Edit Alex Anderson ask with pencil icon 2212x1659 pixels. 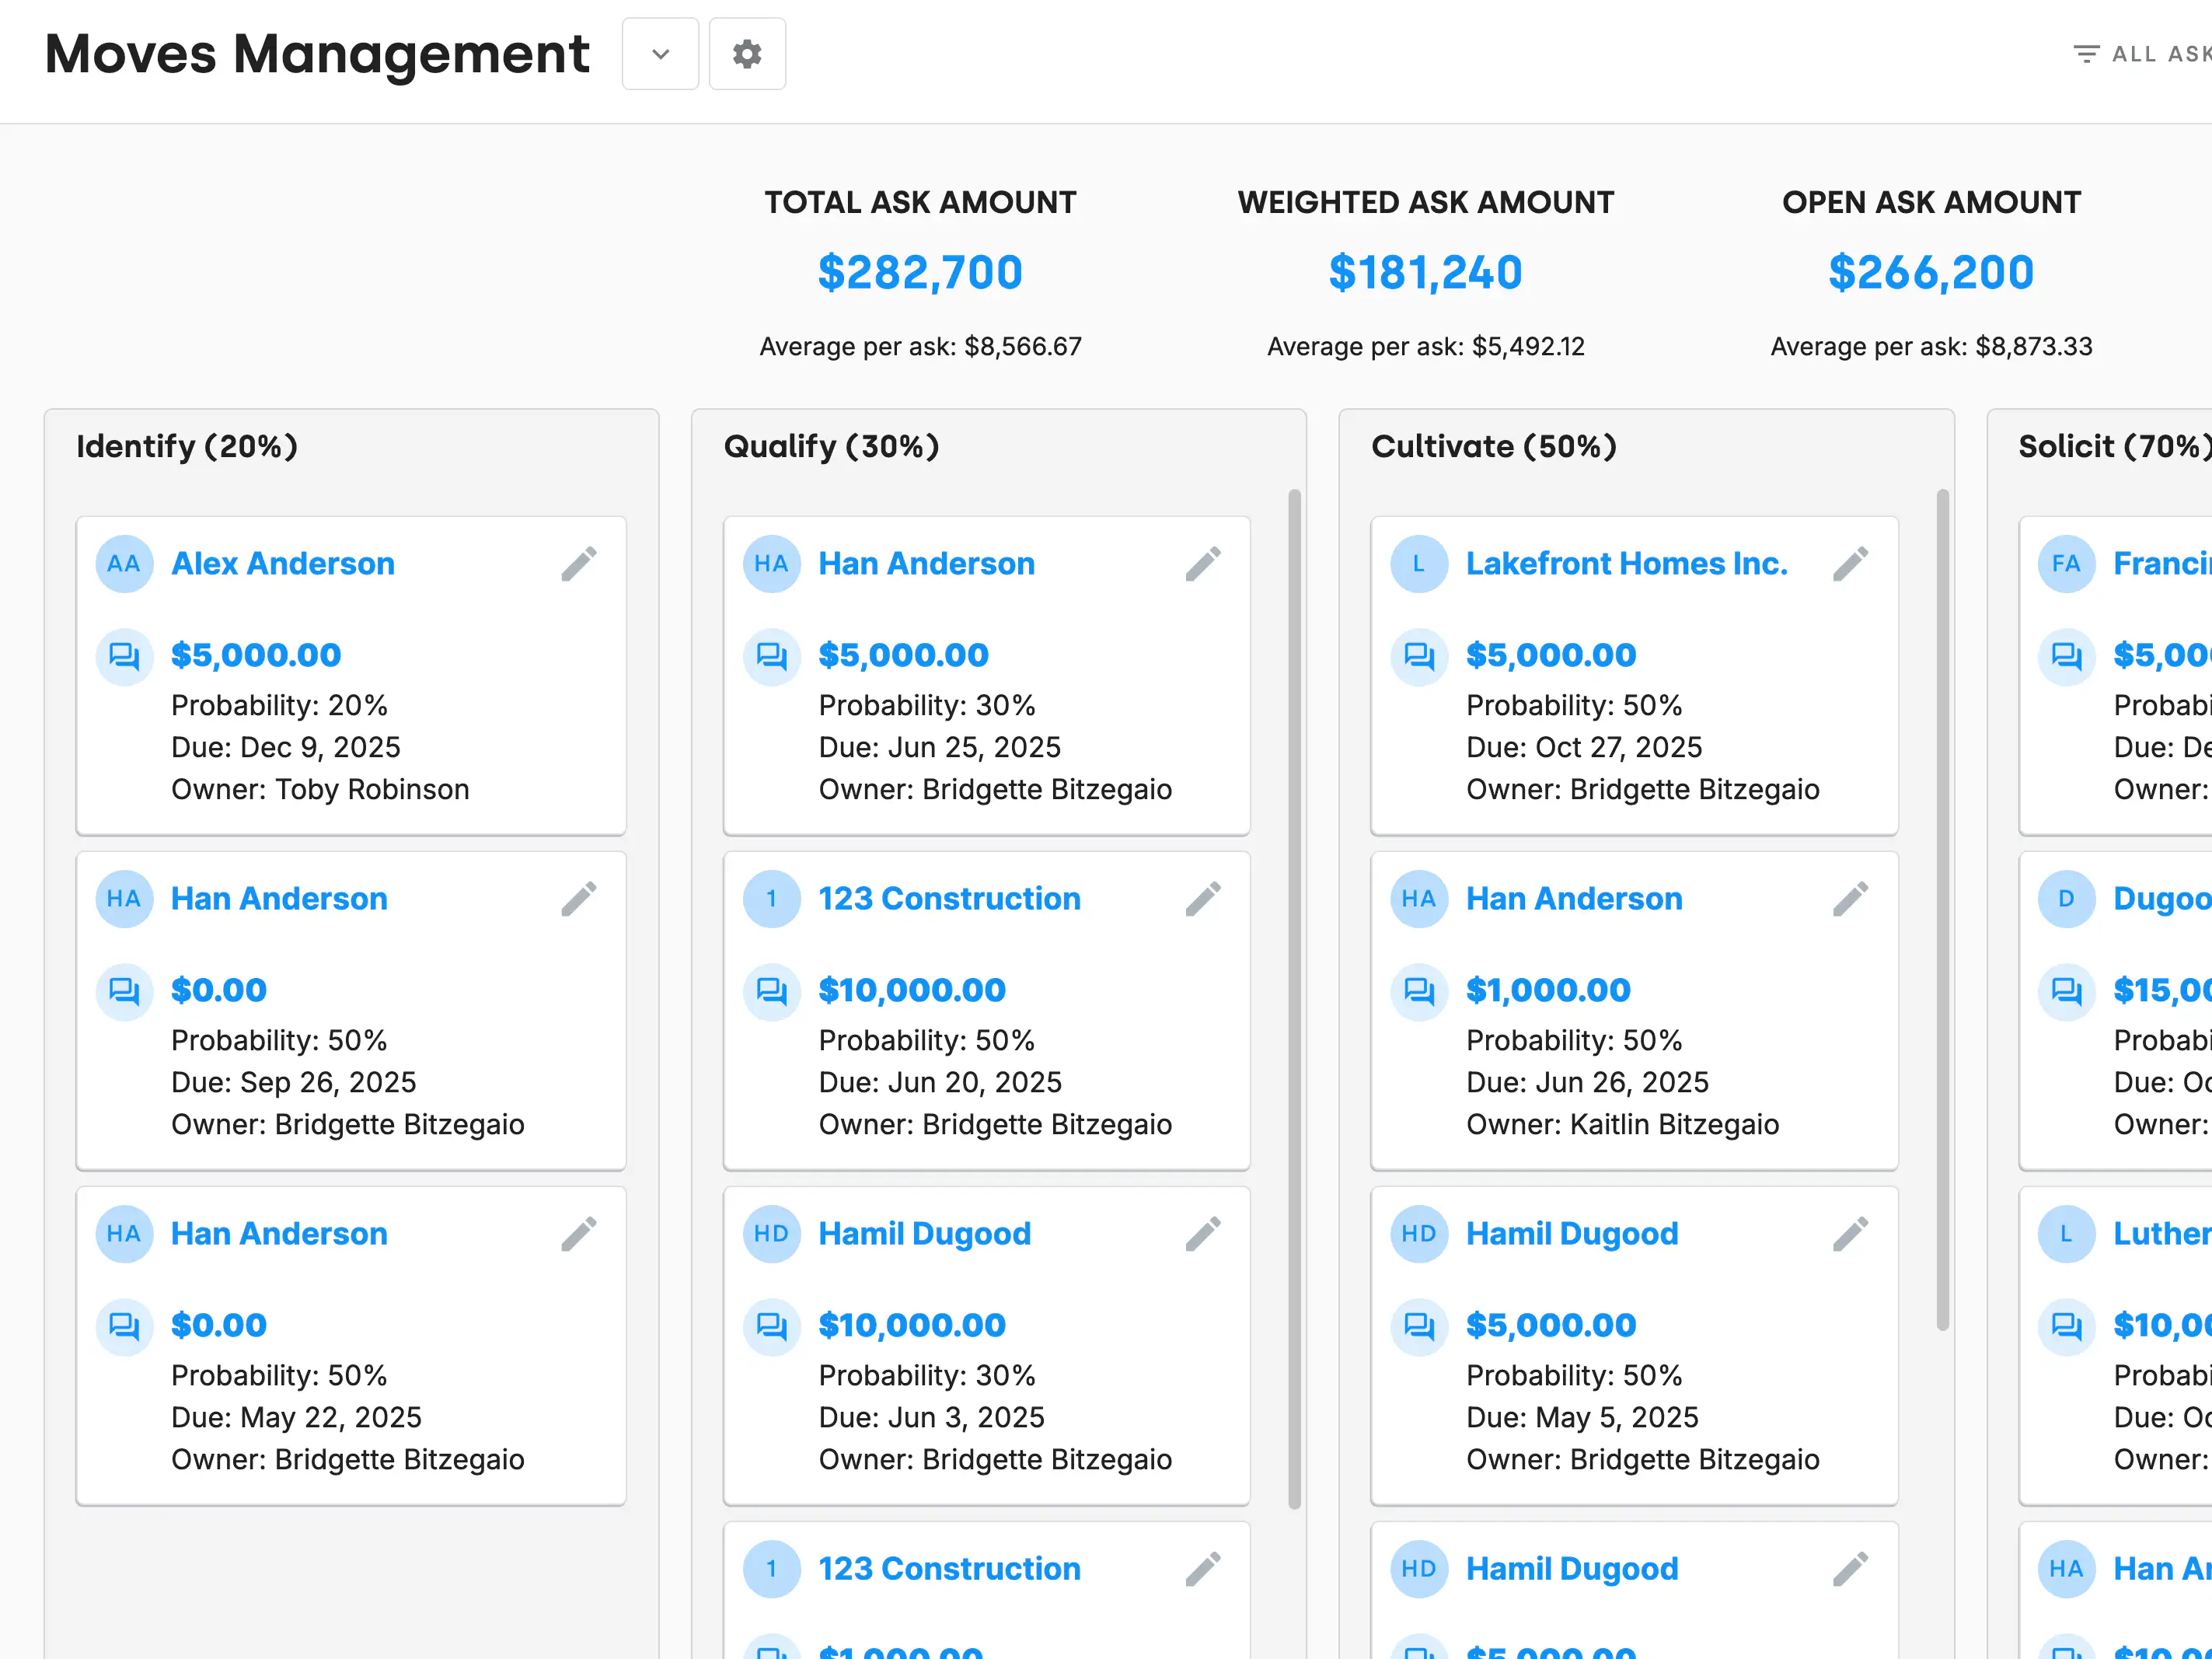coord(578,564)
